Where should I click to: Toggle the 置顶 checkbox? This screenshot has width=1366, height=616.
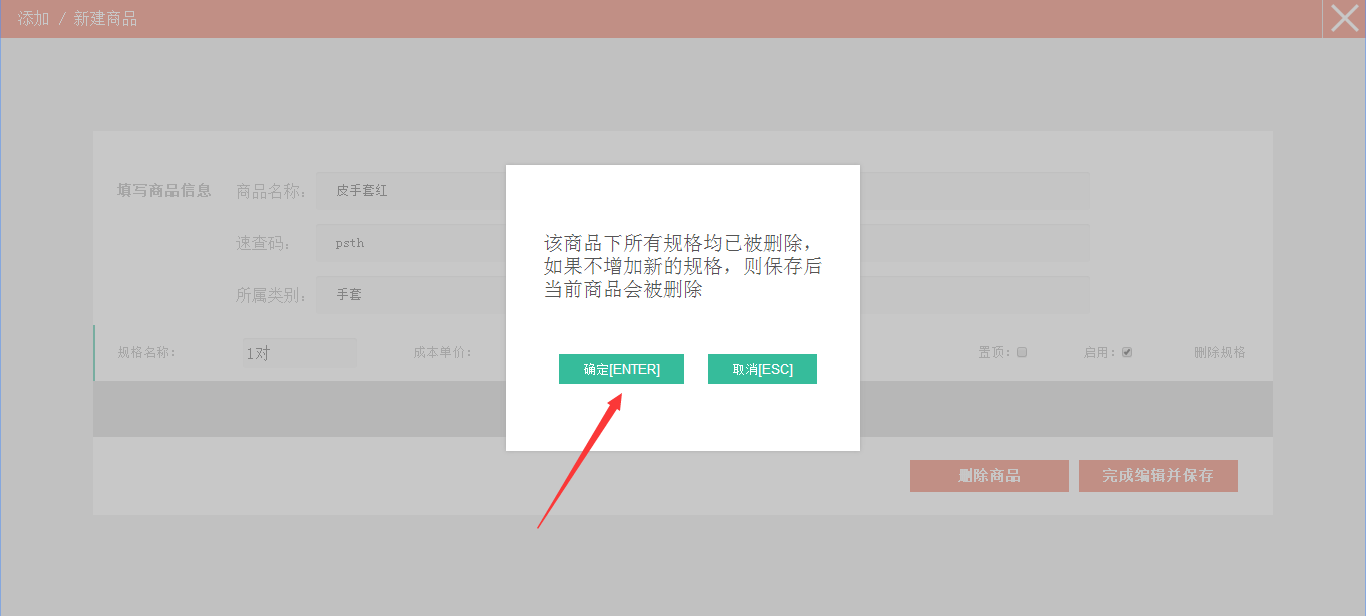1022,352
